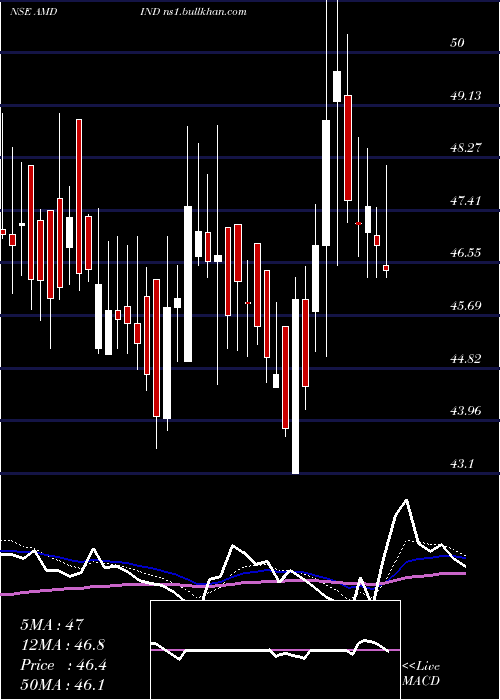
Task: Click the 'NSE AMD' ticker label
Action: click(x=33, y=11)
